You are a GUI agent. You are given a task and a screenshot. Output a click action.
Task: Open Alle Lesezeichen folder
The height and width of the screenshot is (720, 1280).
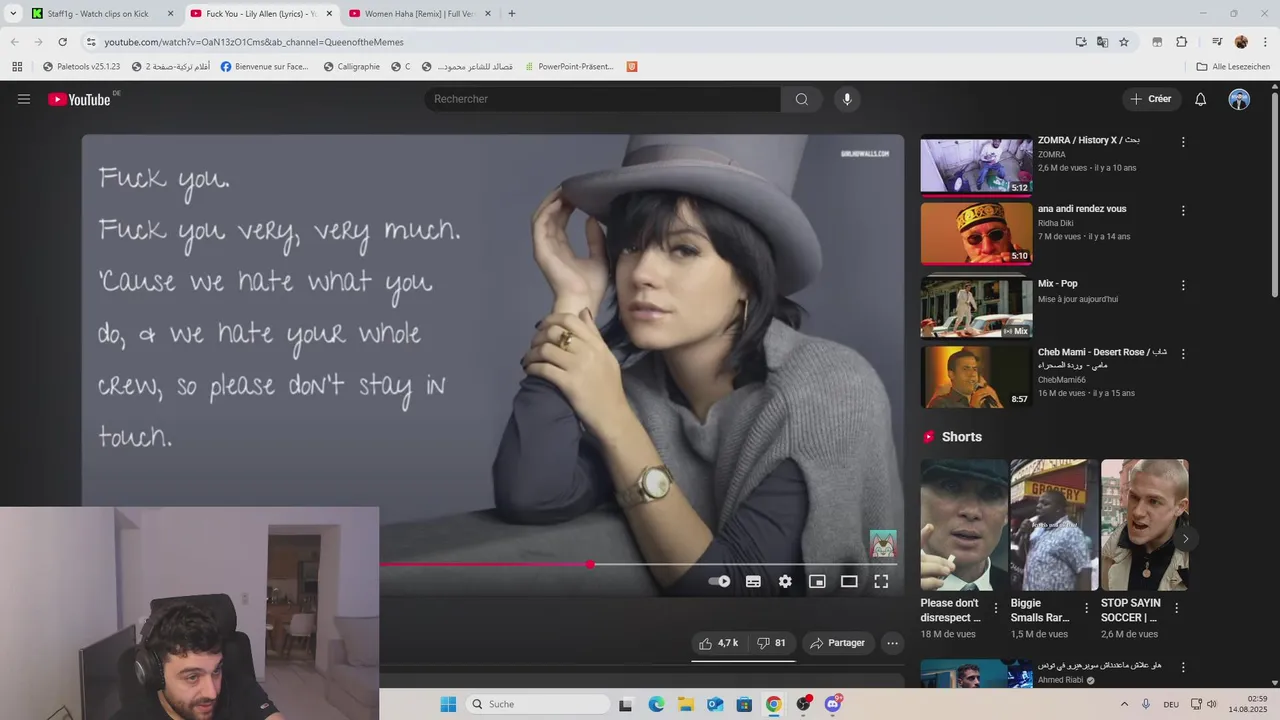click(1233, 67)
